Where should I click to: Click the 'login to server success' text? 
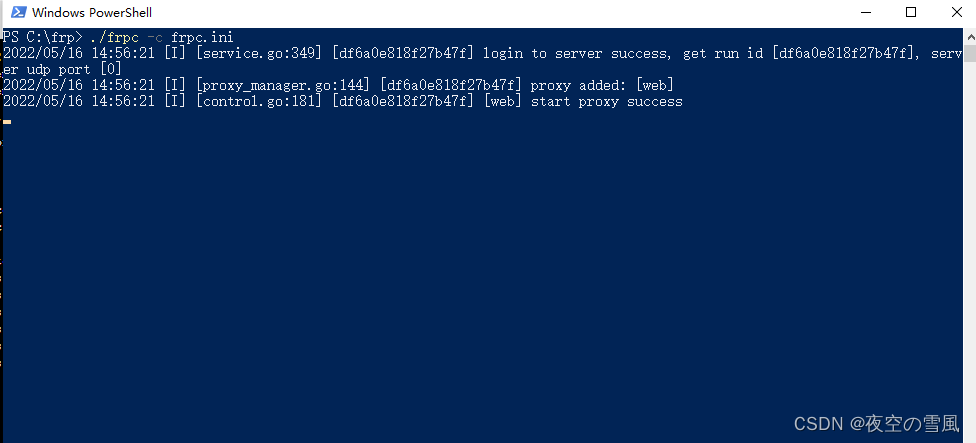577,54
